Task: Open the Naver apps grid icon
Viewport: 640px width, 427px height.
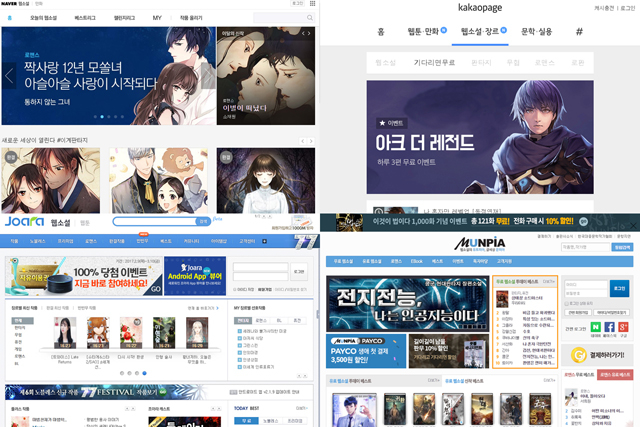Action: (x=312, y=3)
